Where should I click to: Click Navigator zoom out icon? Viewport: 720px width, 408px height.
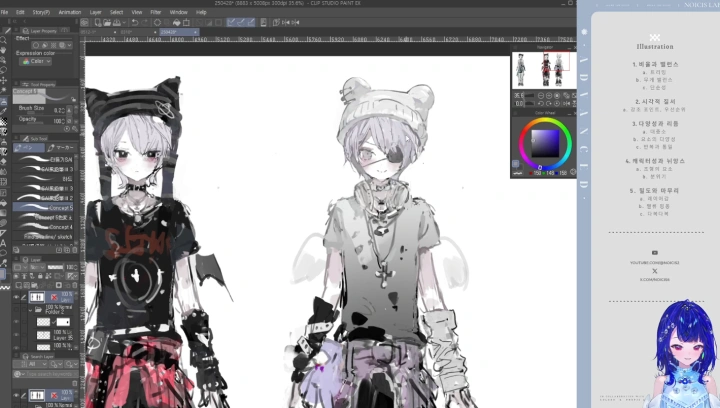pos(540,95)
